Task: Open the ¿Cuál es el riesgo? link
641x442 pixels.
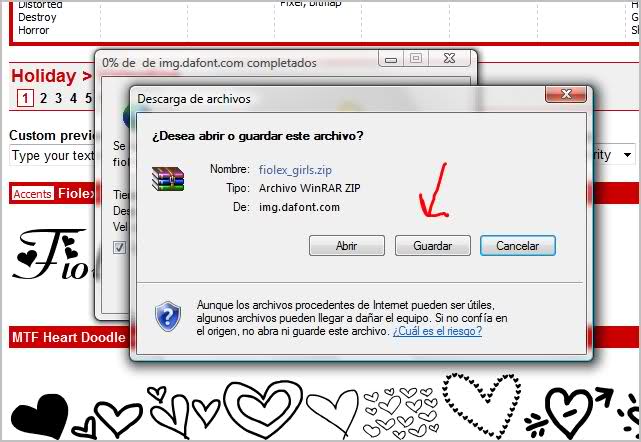Action: pos(437,331)
